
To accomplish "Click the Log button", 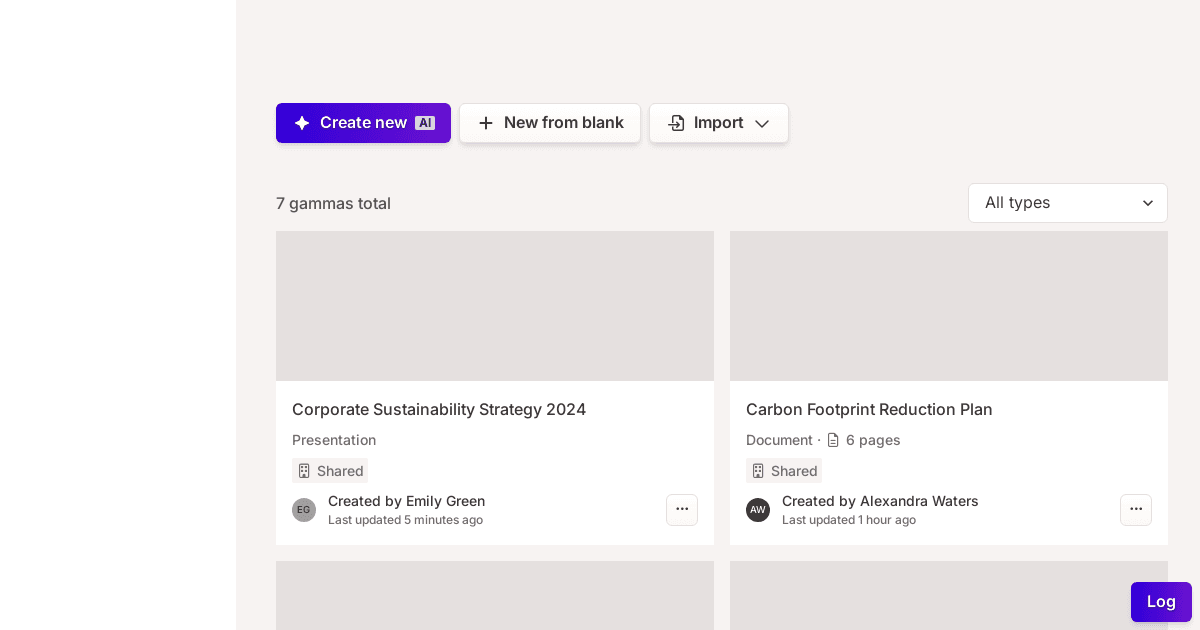I will tap(1161, 602).
